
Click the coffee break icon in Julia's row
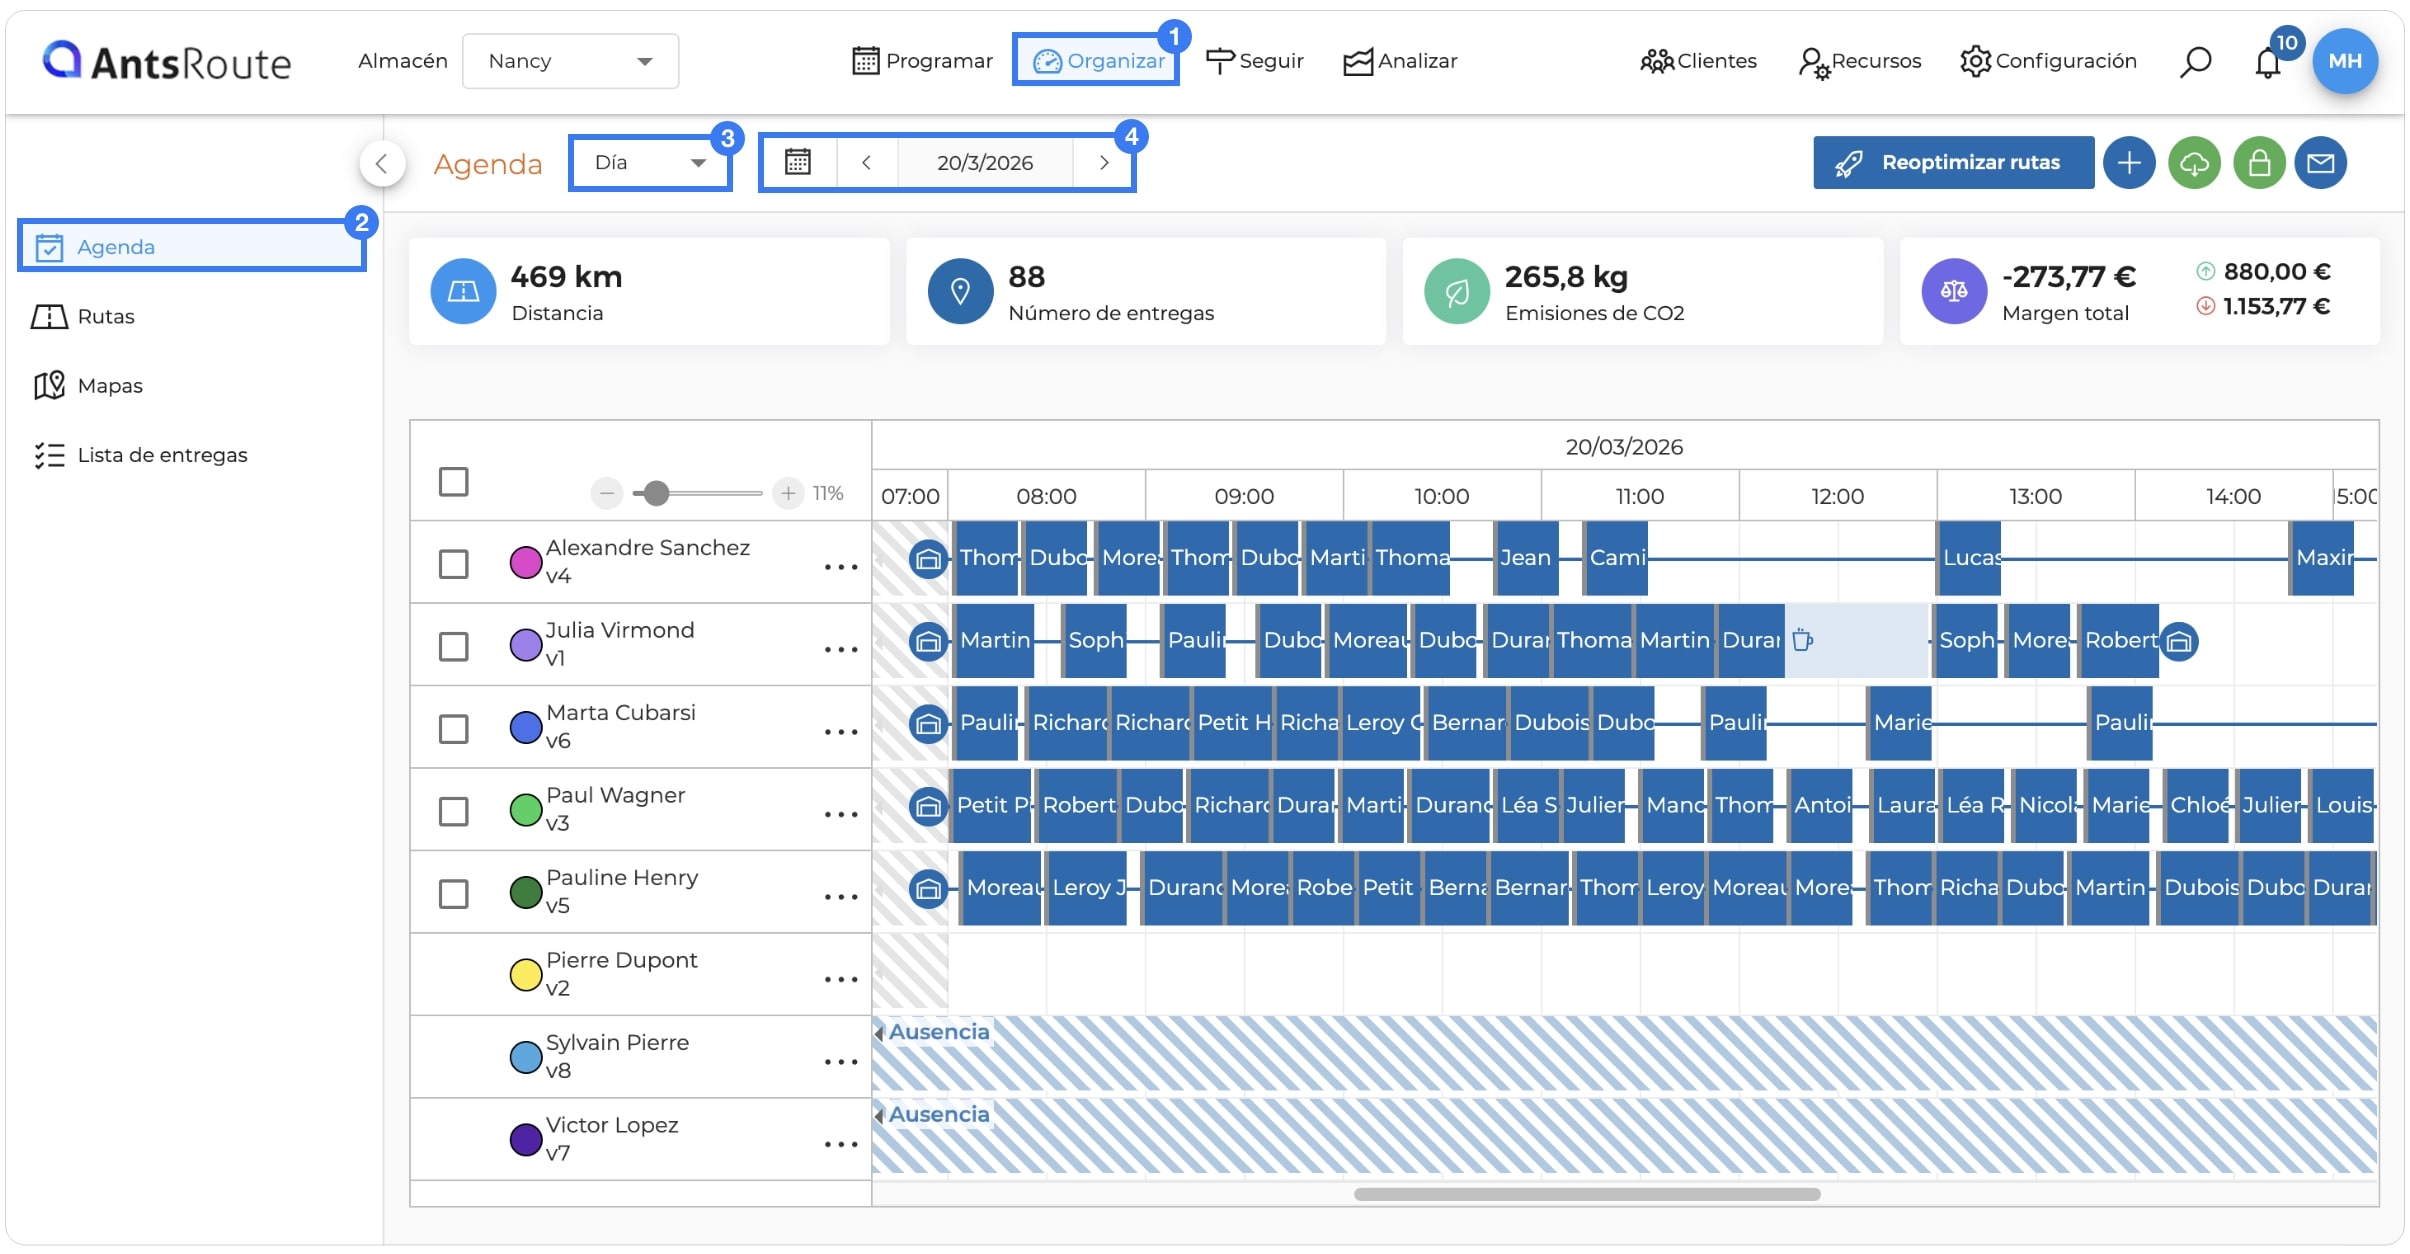pyautogui.click(x=1802, y=640)
